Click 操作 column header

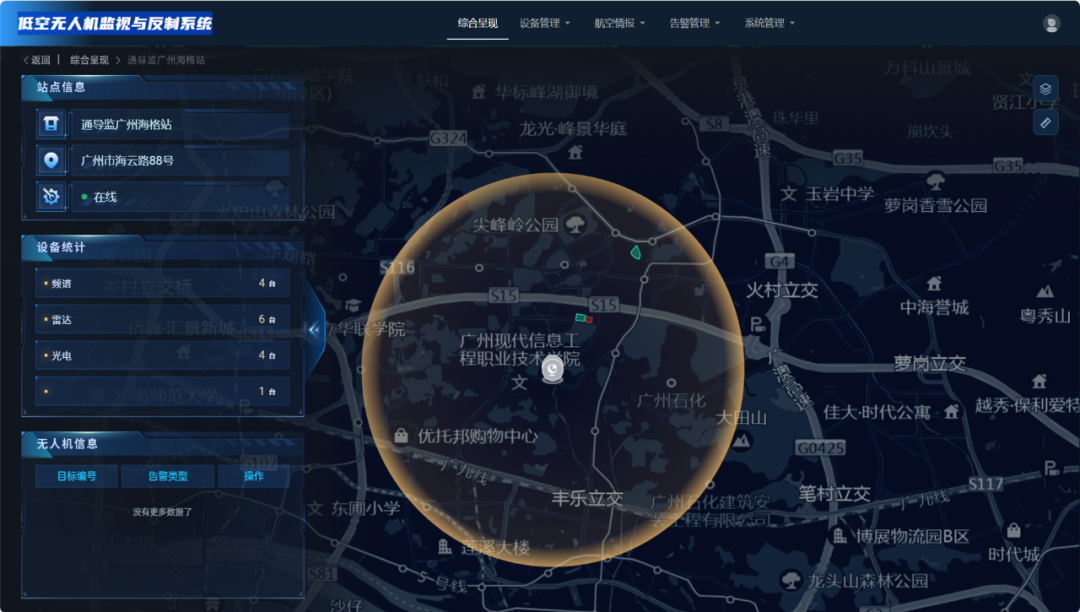tap(253, 476)
